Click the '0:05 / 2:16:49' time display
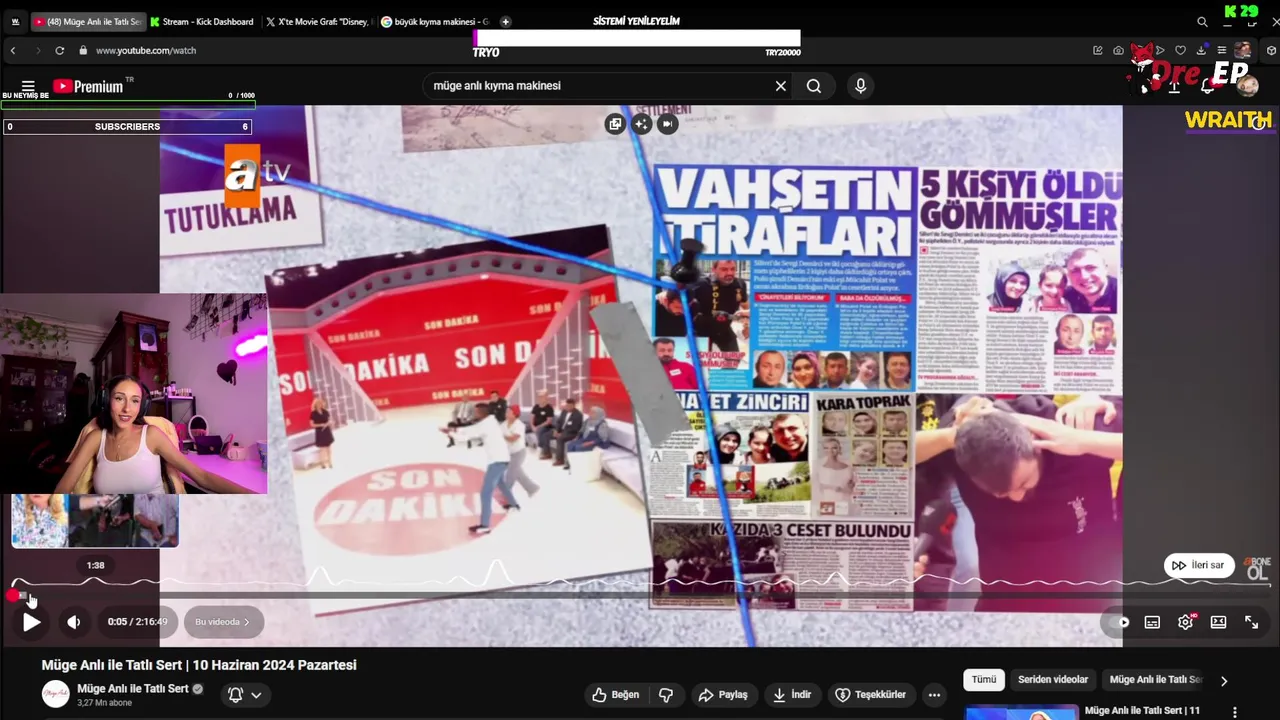Screen dimensions: 1280x720 [x=138, y=622]
